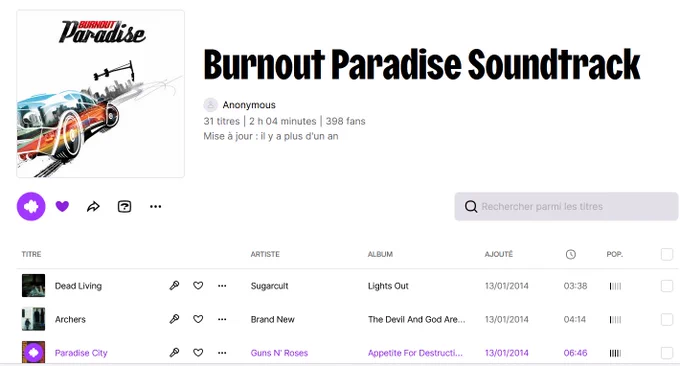This screenshot has width=680, height=366.
Task: Click the Dead Living popularity bars
Action: 615,286
